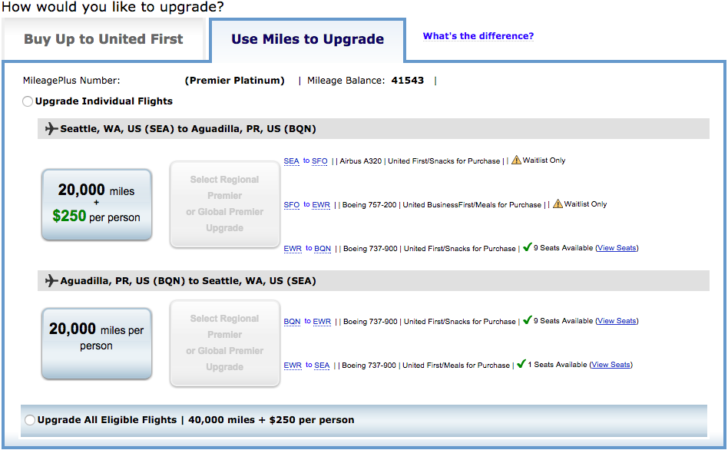Screen dimensions: 728x450
Task: Click airplane icon beside Seattle to Aguadilla header
Action: (x=51, y=129)
